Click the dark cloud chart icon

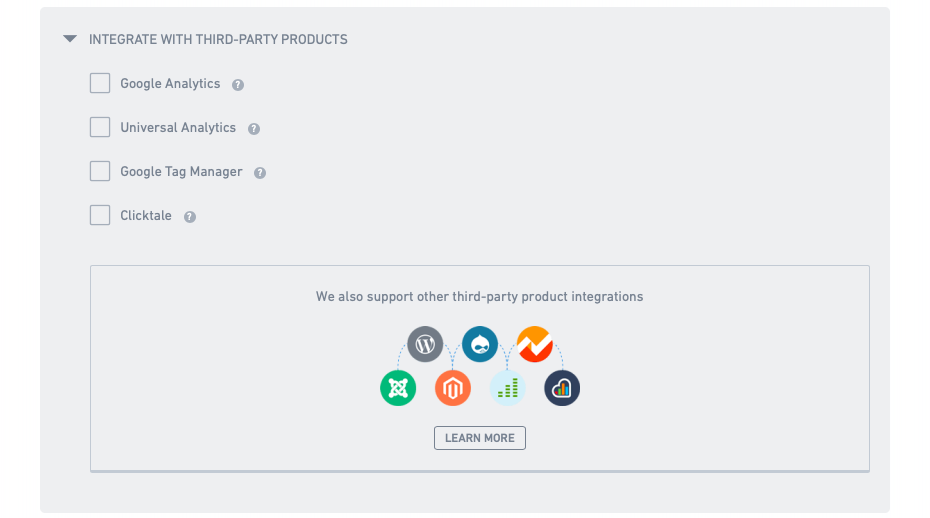562,388
